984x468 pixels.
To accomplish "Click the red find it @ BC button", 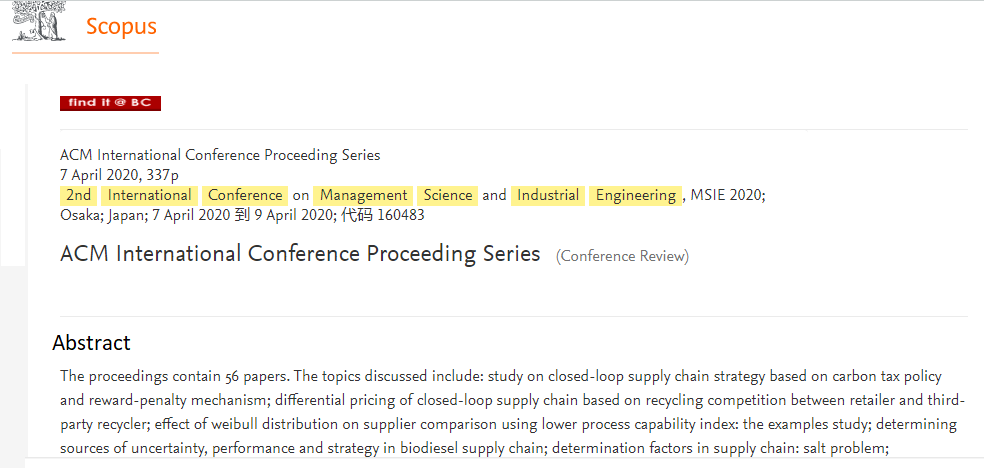I will coord(110,103).
